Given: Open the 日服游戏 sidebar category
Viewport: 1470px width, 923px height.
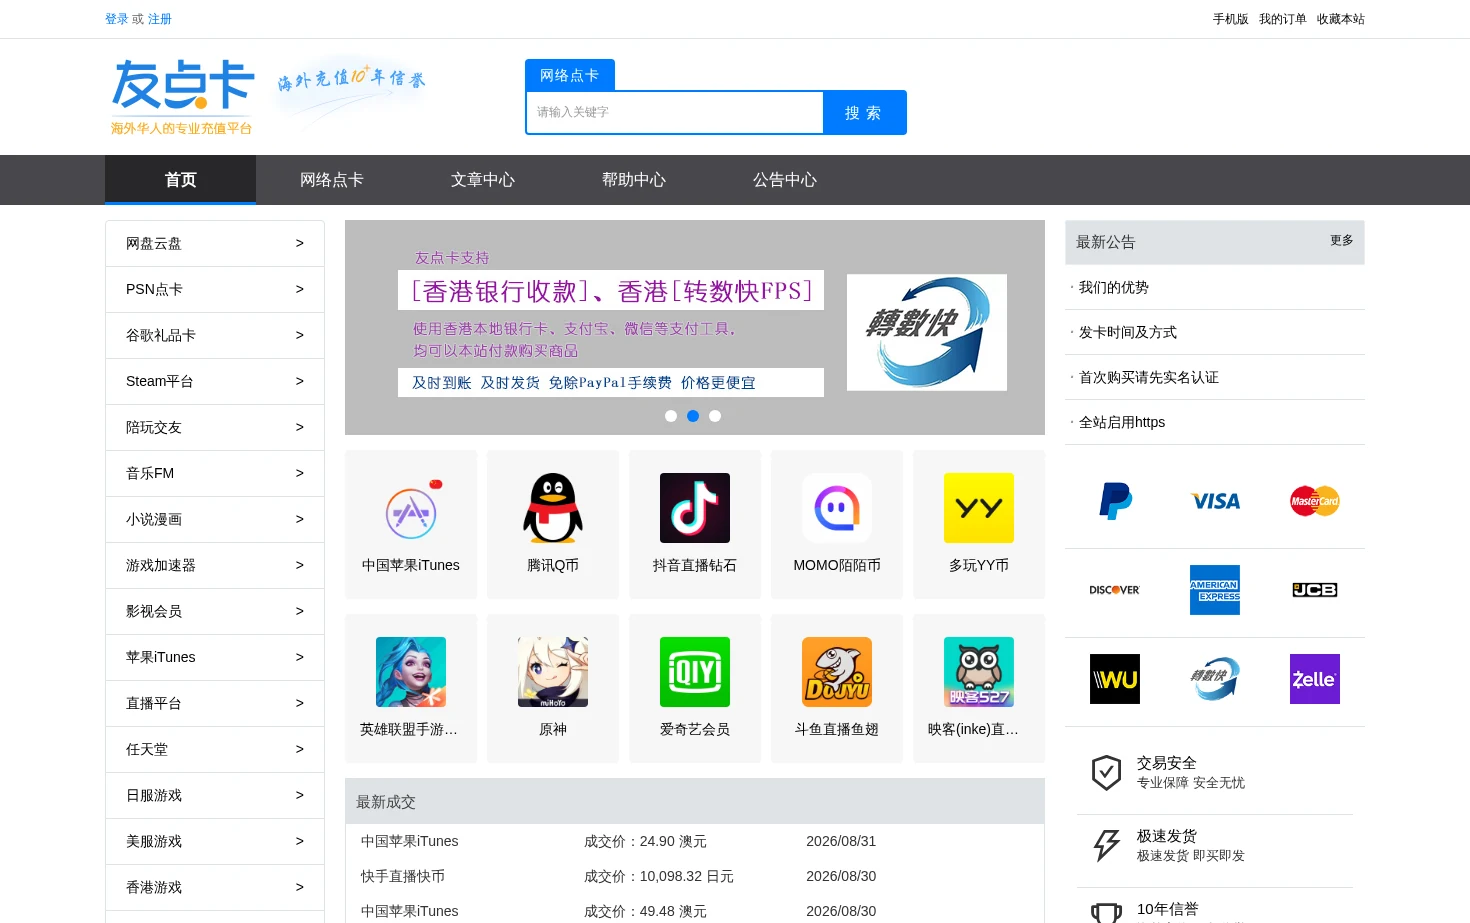Looking at the screenshot, I should 215,795.
